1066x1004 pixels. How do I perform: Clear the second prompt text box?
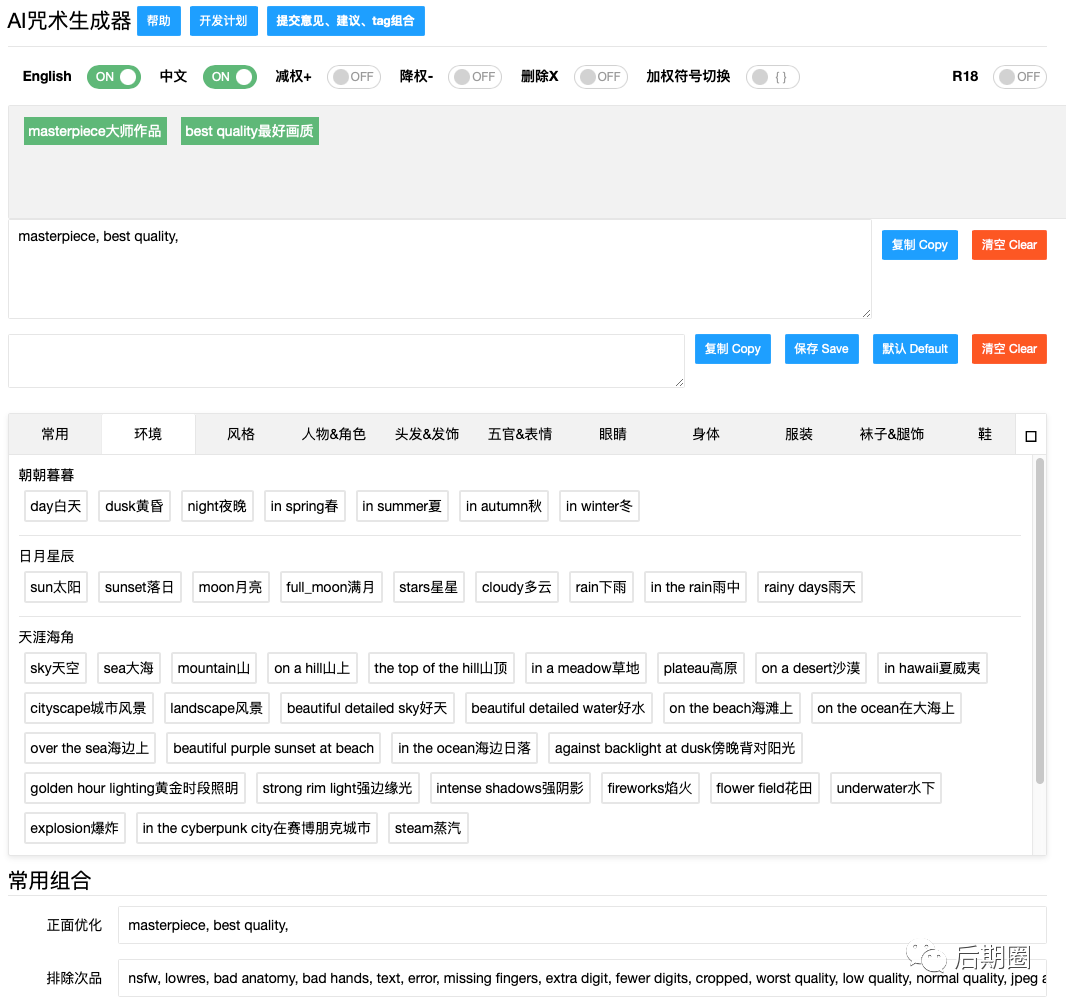pos(1009,349)
